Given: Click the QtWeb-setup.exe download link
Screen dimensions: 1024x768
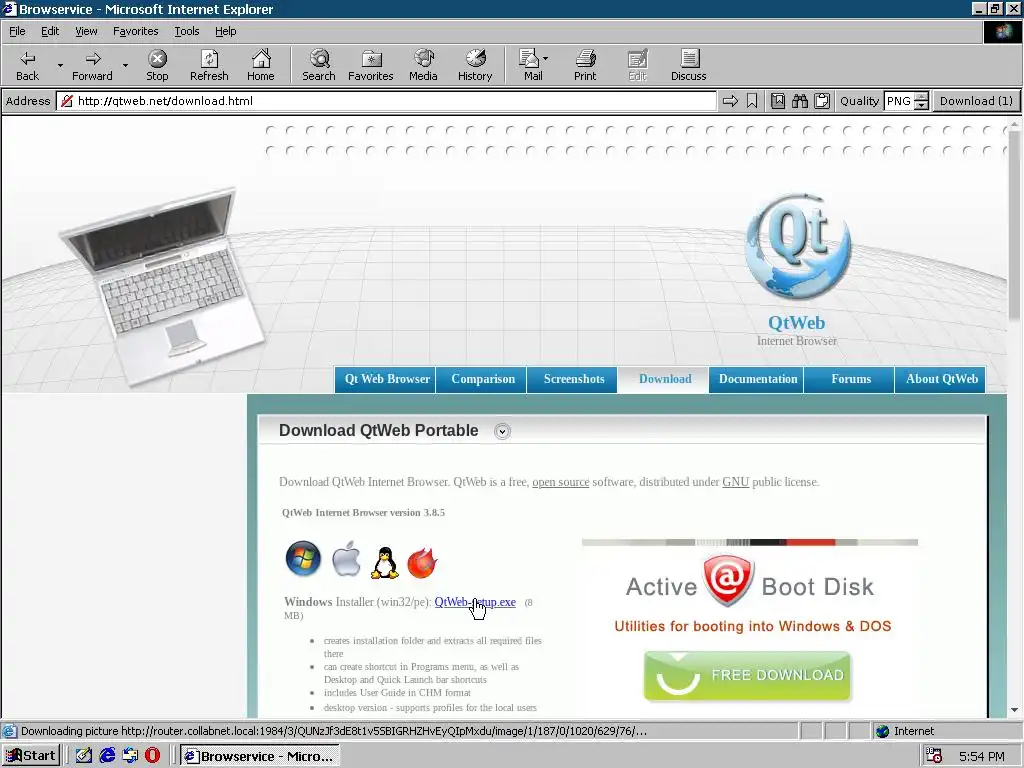Looking at the screenshot, I should [475, 602].
